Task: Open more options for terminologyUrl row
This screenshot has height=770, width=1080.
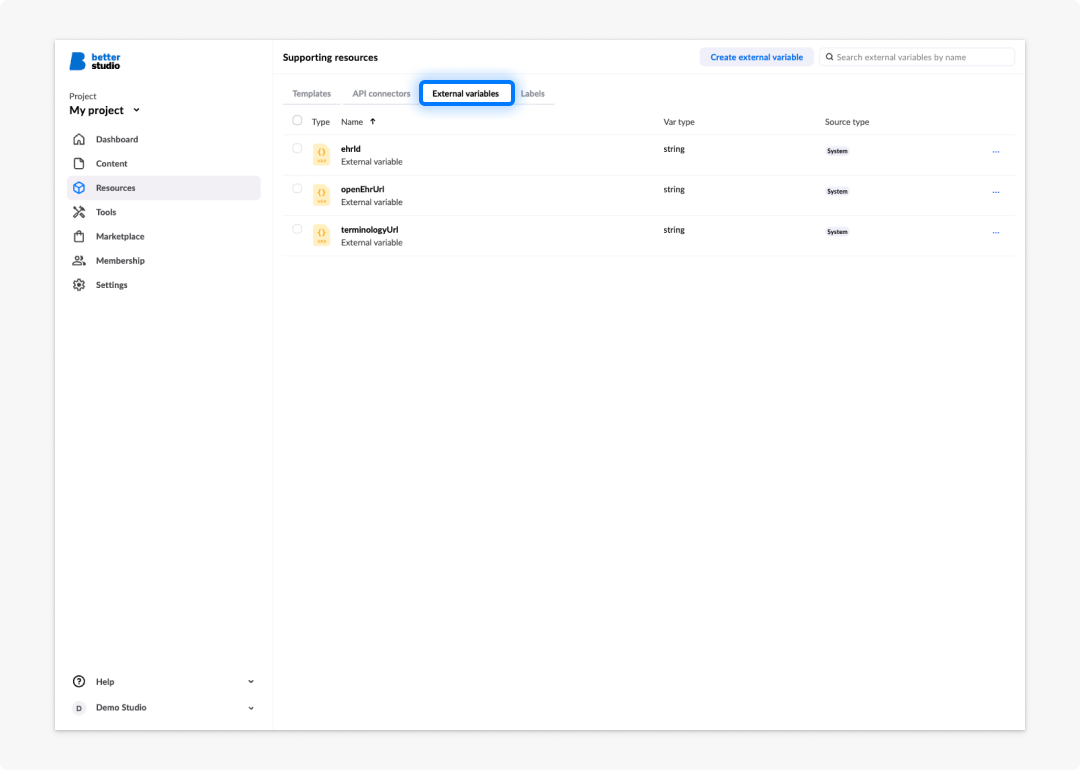Action: (996, 233)
